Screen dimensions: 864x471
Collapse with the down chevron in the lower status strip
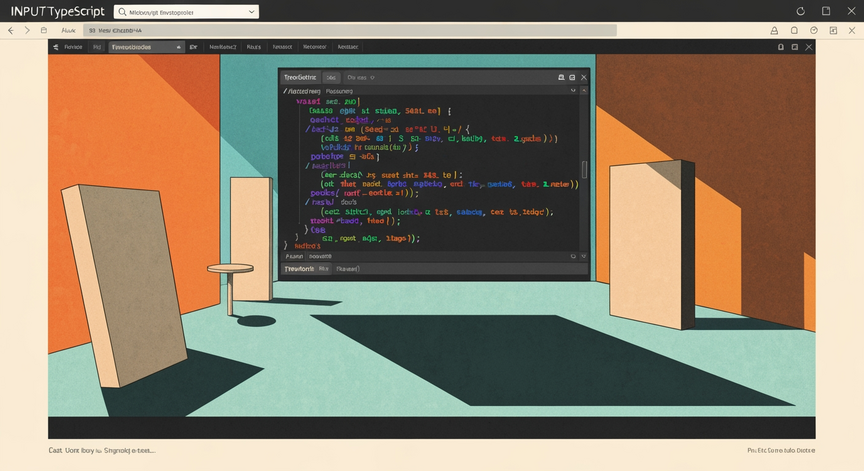pyautogui.click(x=584, y=257)
